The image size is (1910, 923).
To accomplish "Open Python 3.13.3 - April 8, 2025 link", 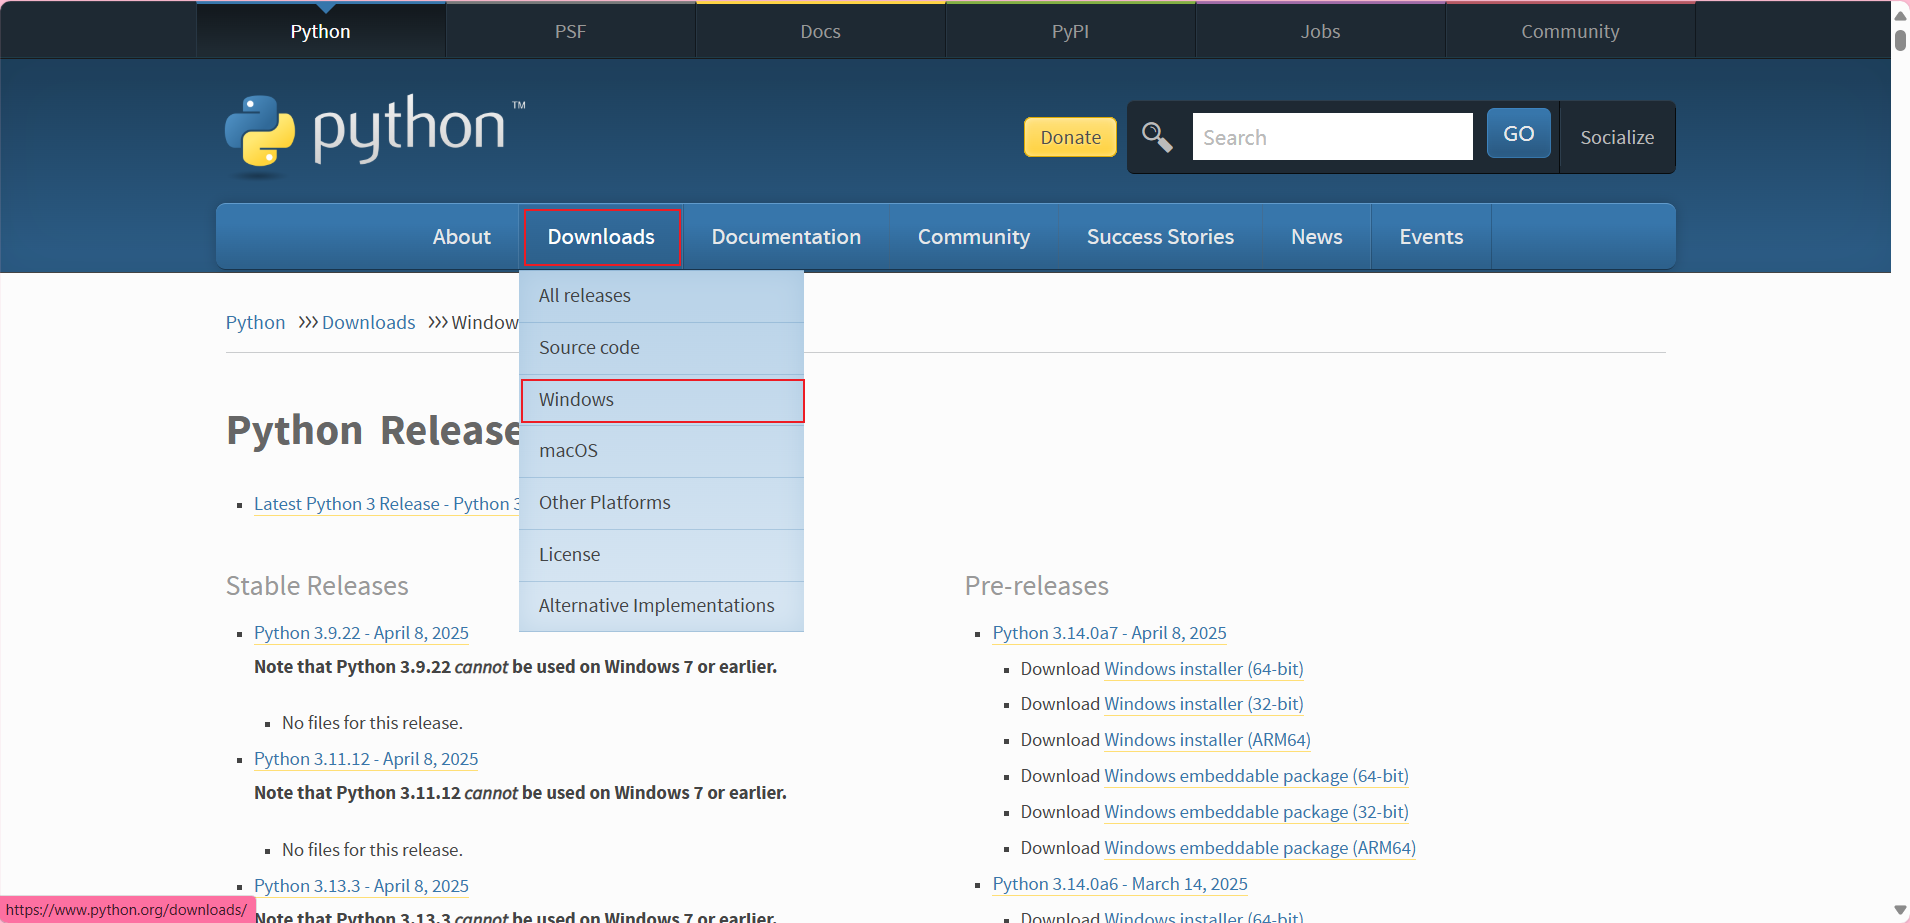I will pyautogui.click(x=361, y=886).
